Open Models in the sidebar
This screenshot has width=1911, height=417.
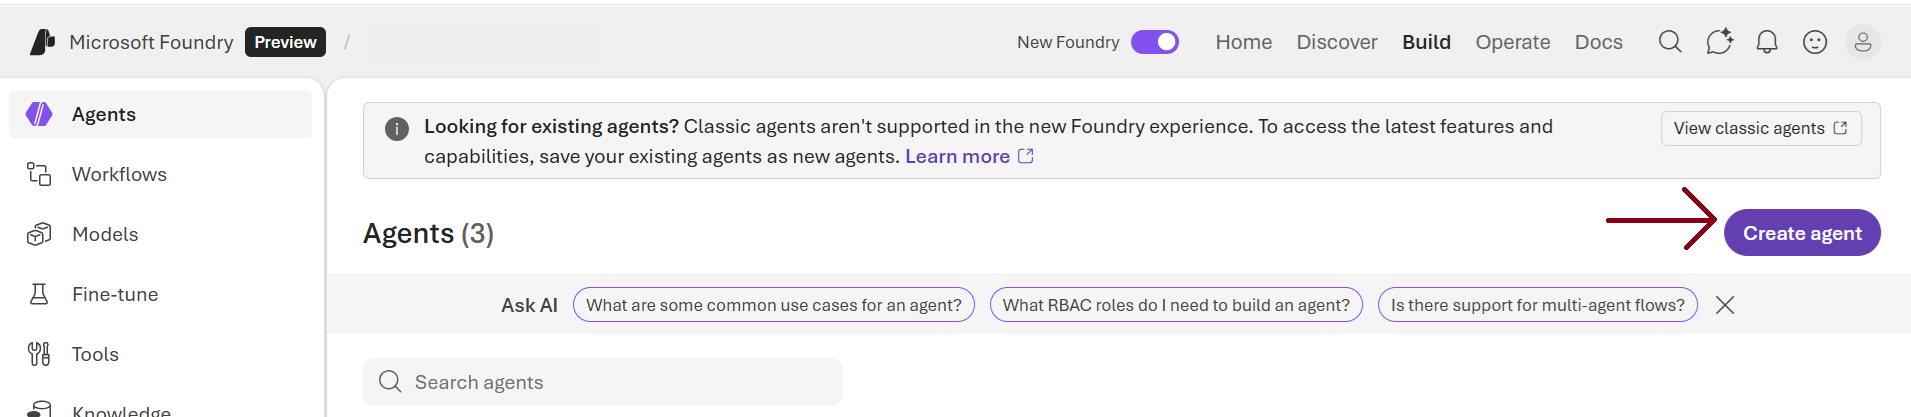coord(105,234)
